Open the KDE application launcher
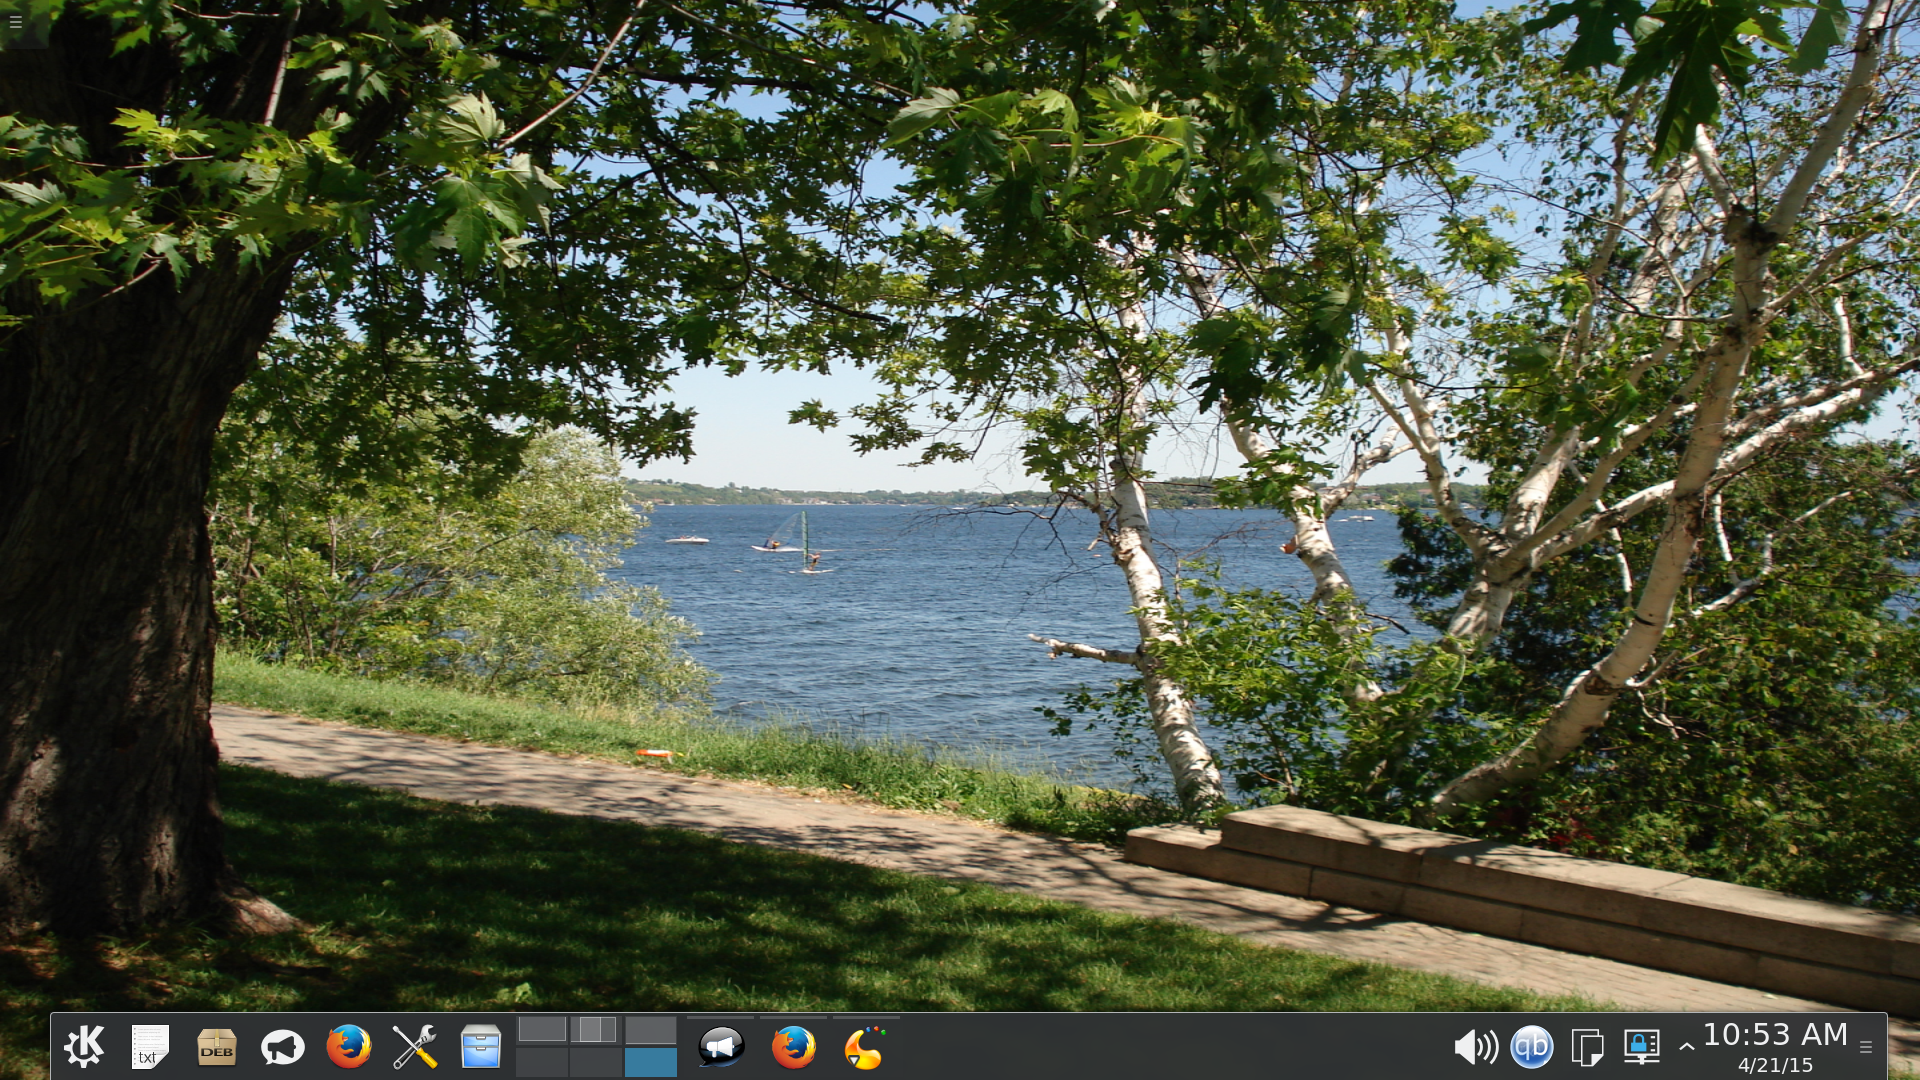Screen dimensions: 1920x1080 (84, 1047)
